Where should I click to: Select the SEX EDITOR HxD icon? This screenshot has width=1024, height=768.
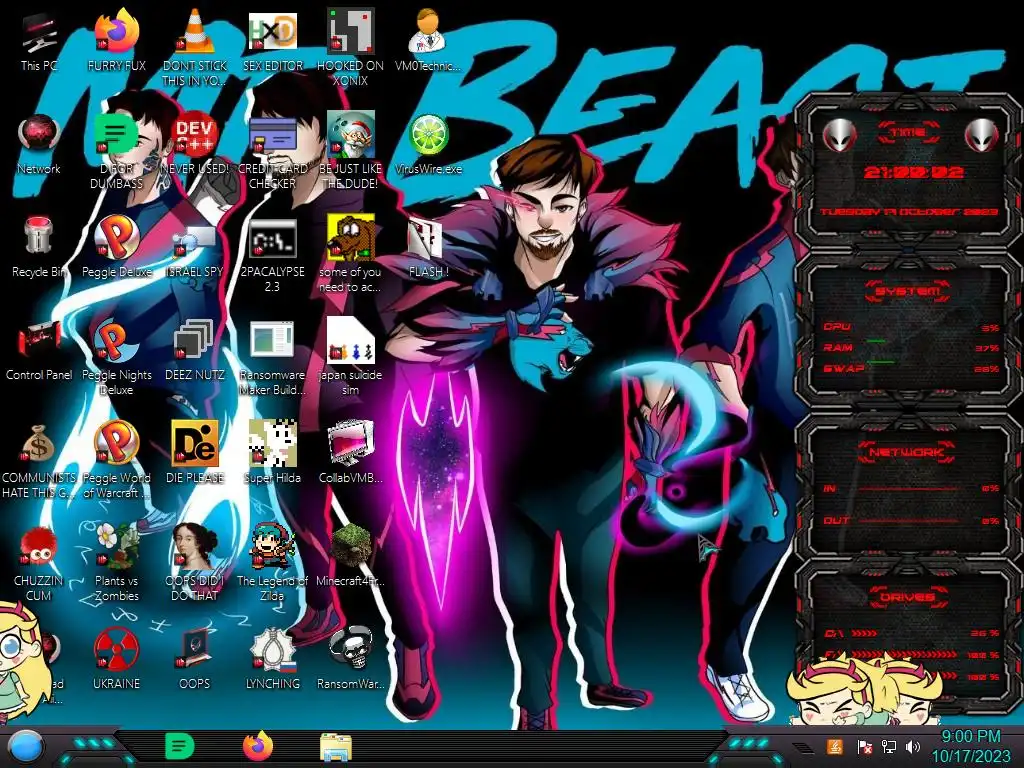272,40
